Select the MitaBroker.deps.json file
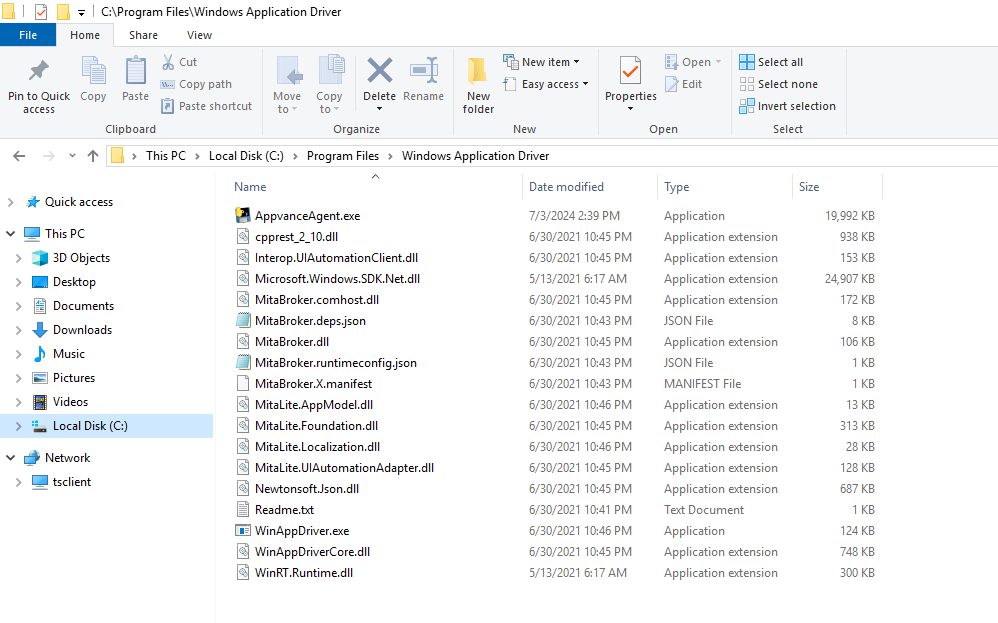998x623 pixels. pos(310,321)
